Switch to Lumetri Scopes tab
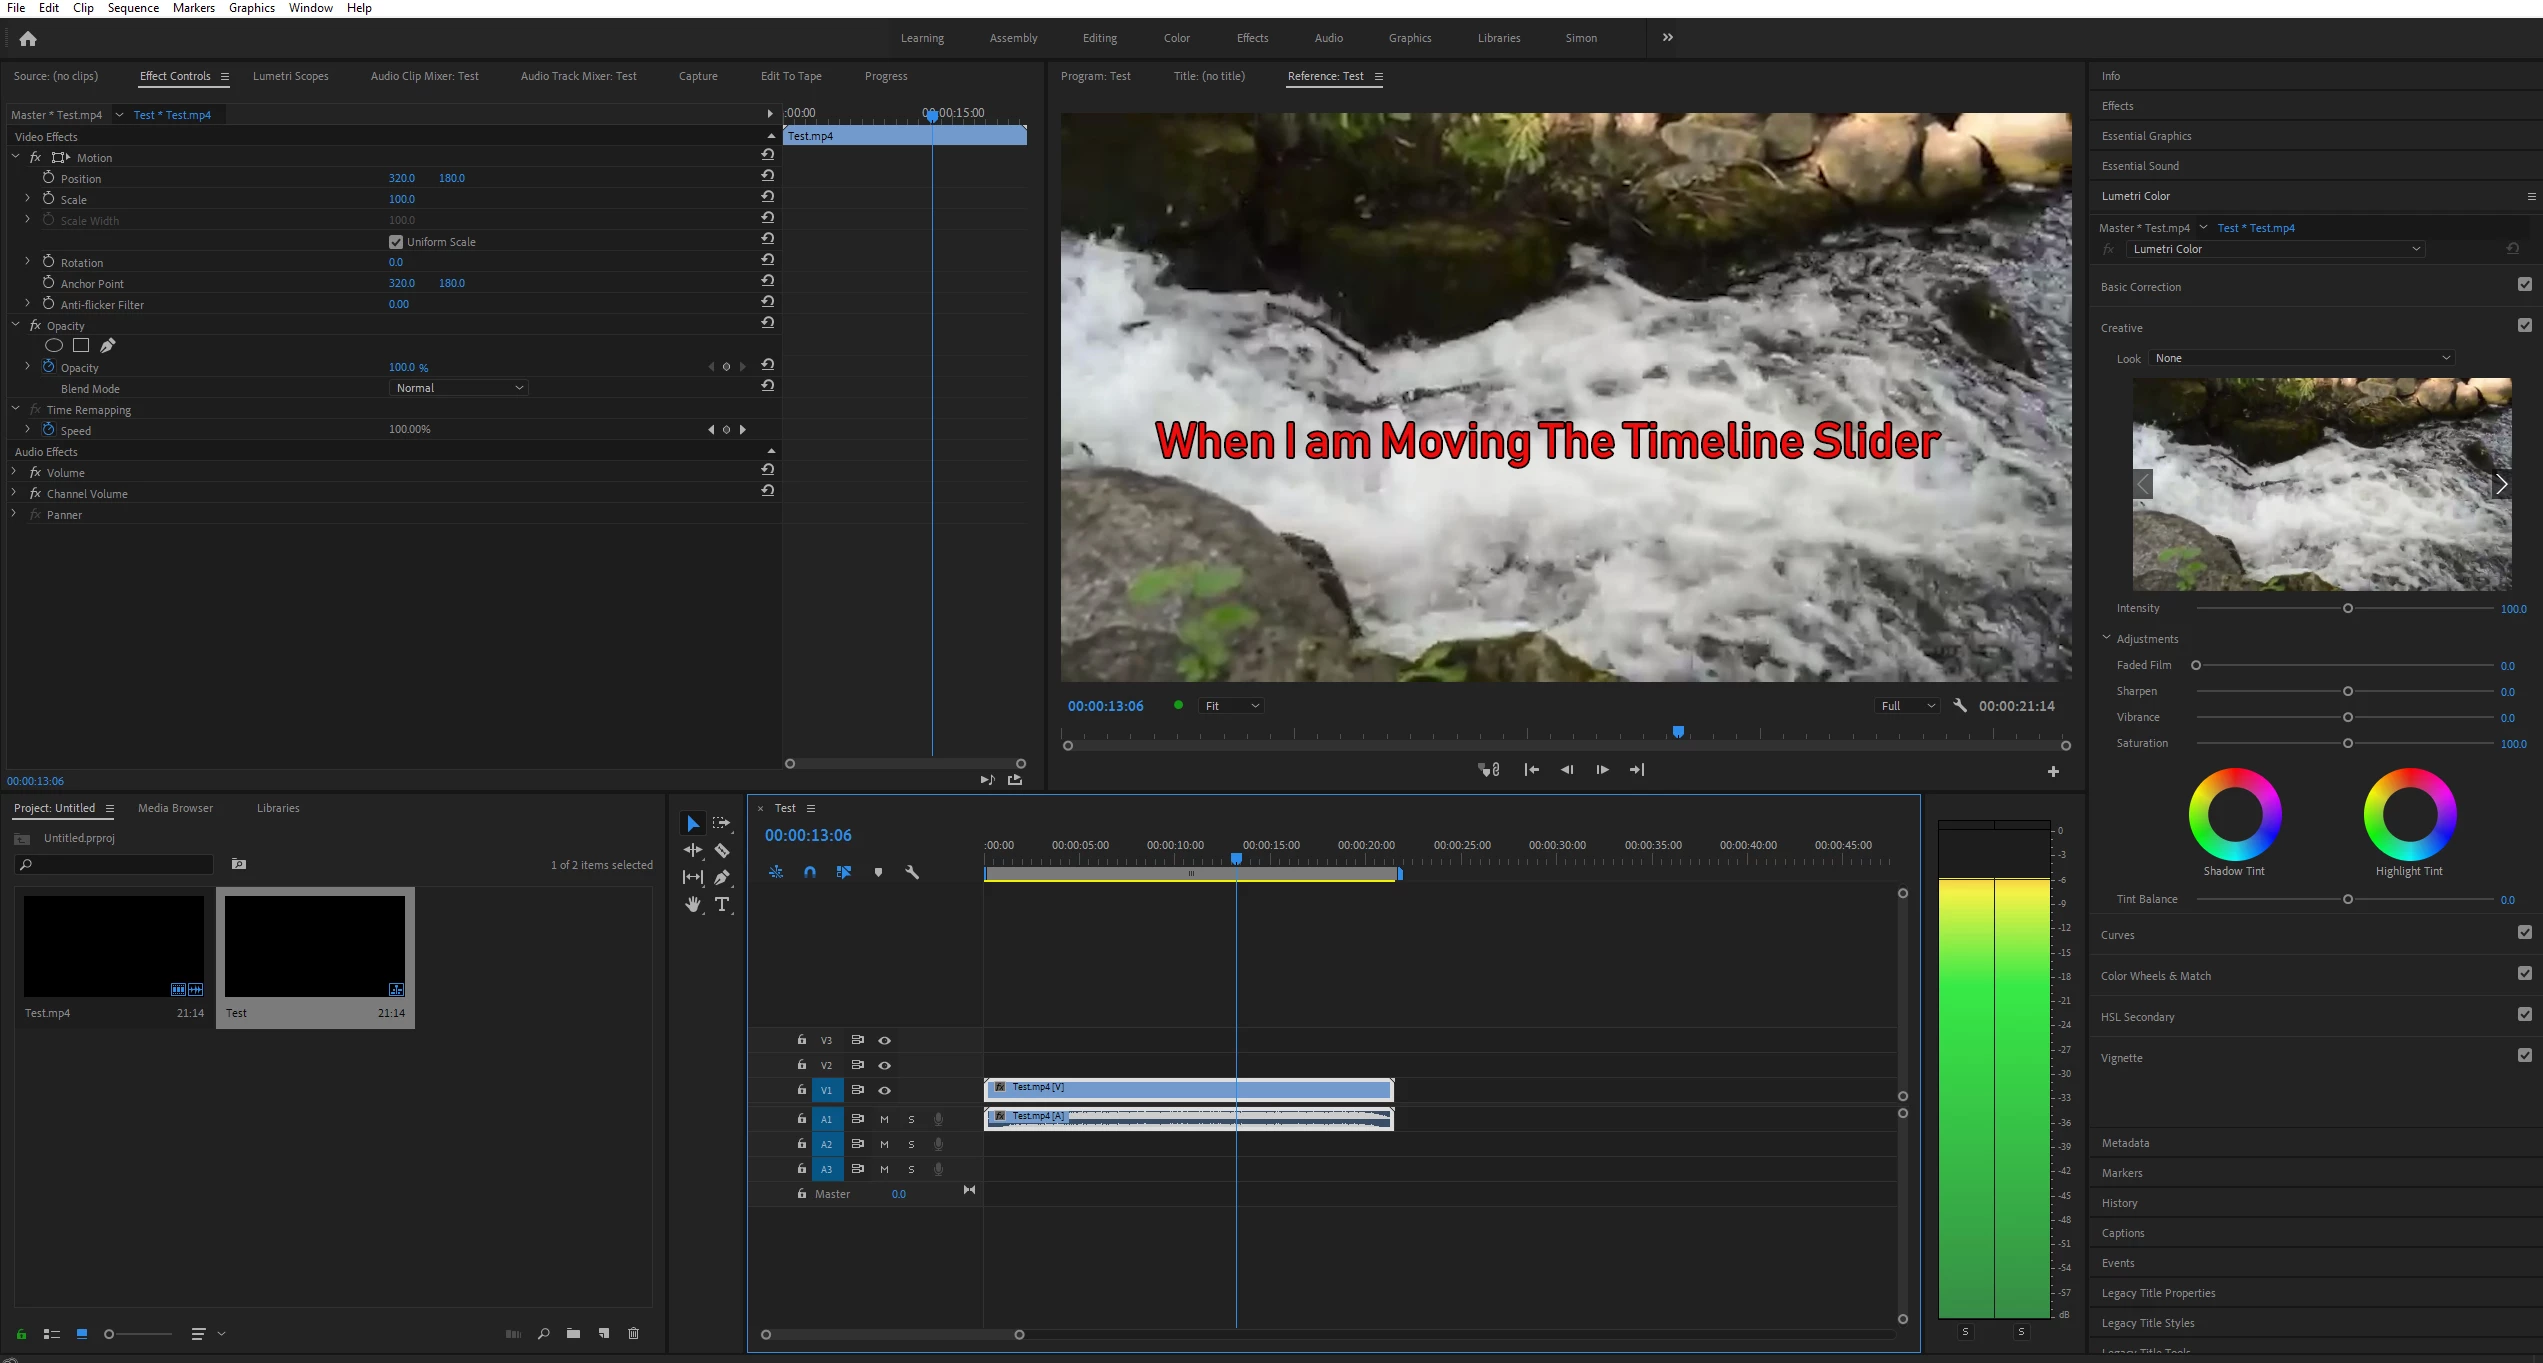Image resolution: width=2543 pixels, height=1363 pixels. pos(290,76)
